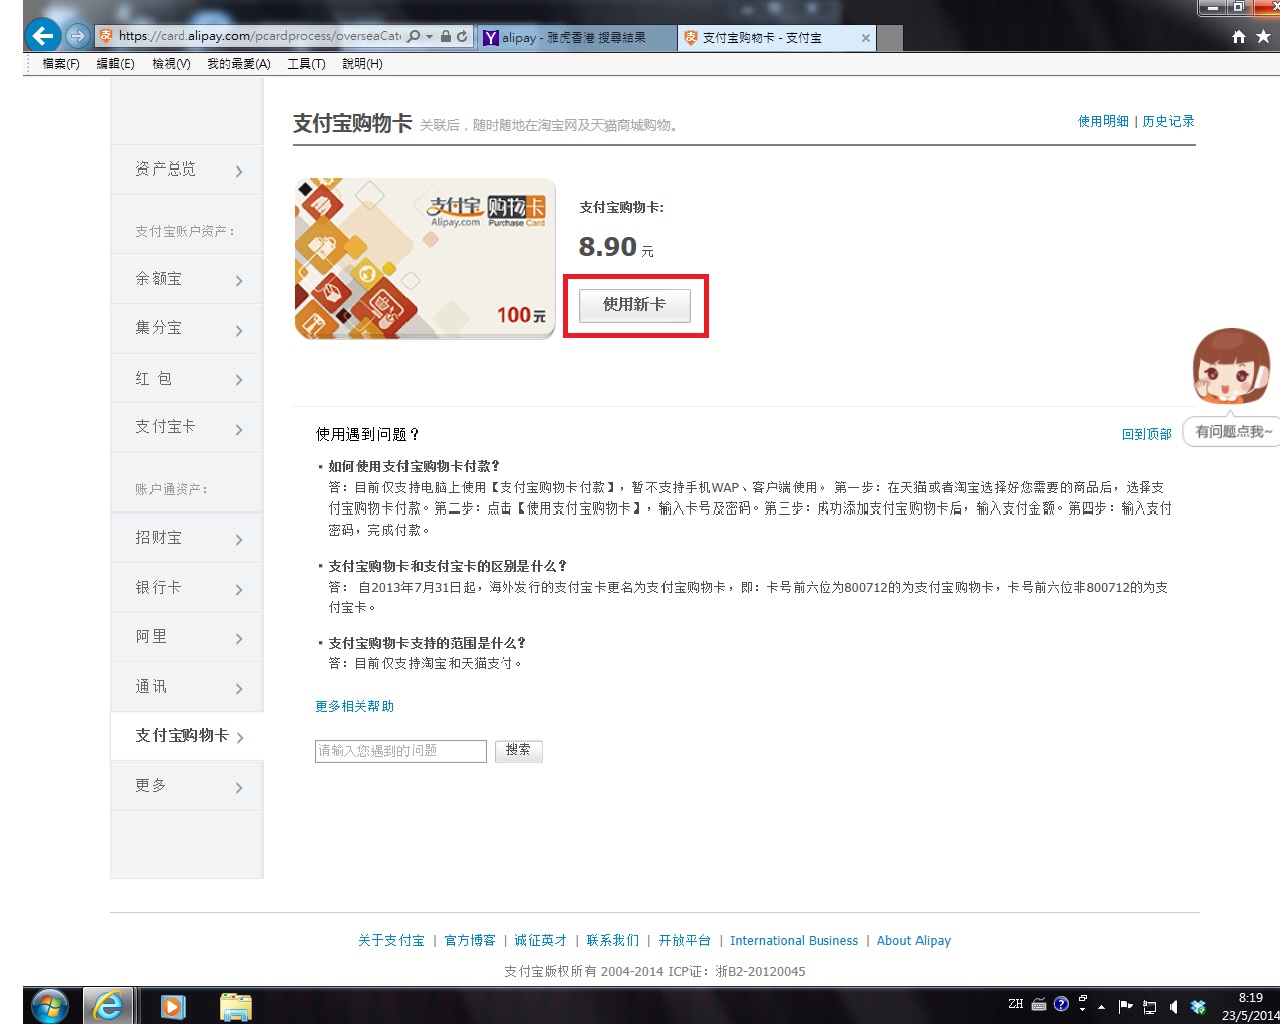Click the cartoon helper mascot icon

tap(1231, 366)
